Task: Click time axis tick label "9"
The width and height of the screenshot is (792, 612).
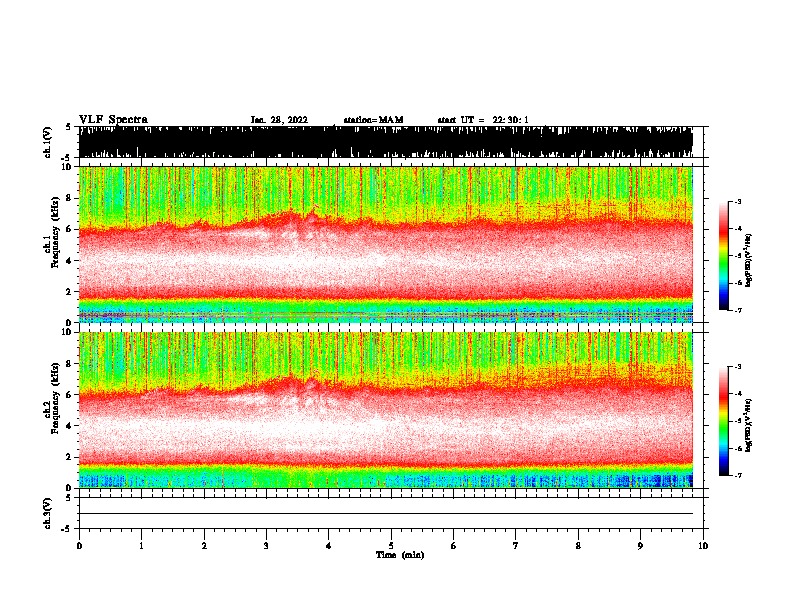Action: point(640,546)
